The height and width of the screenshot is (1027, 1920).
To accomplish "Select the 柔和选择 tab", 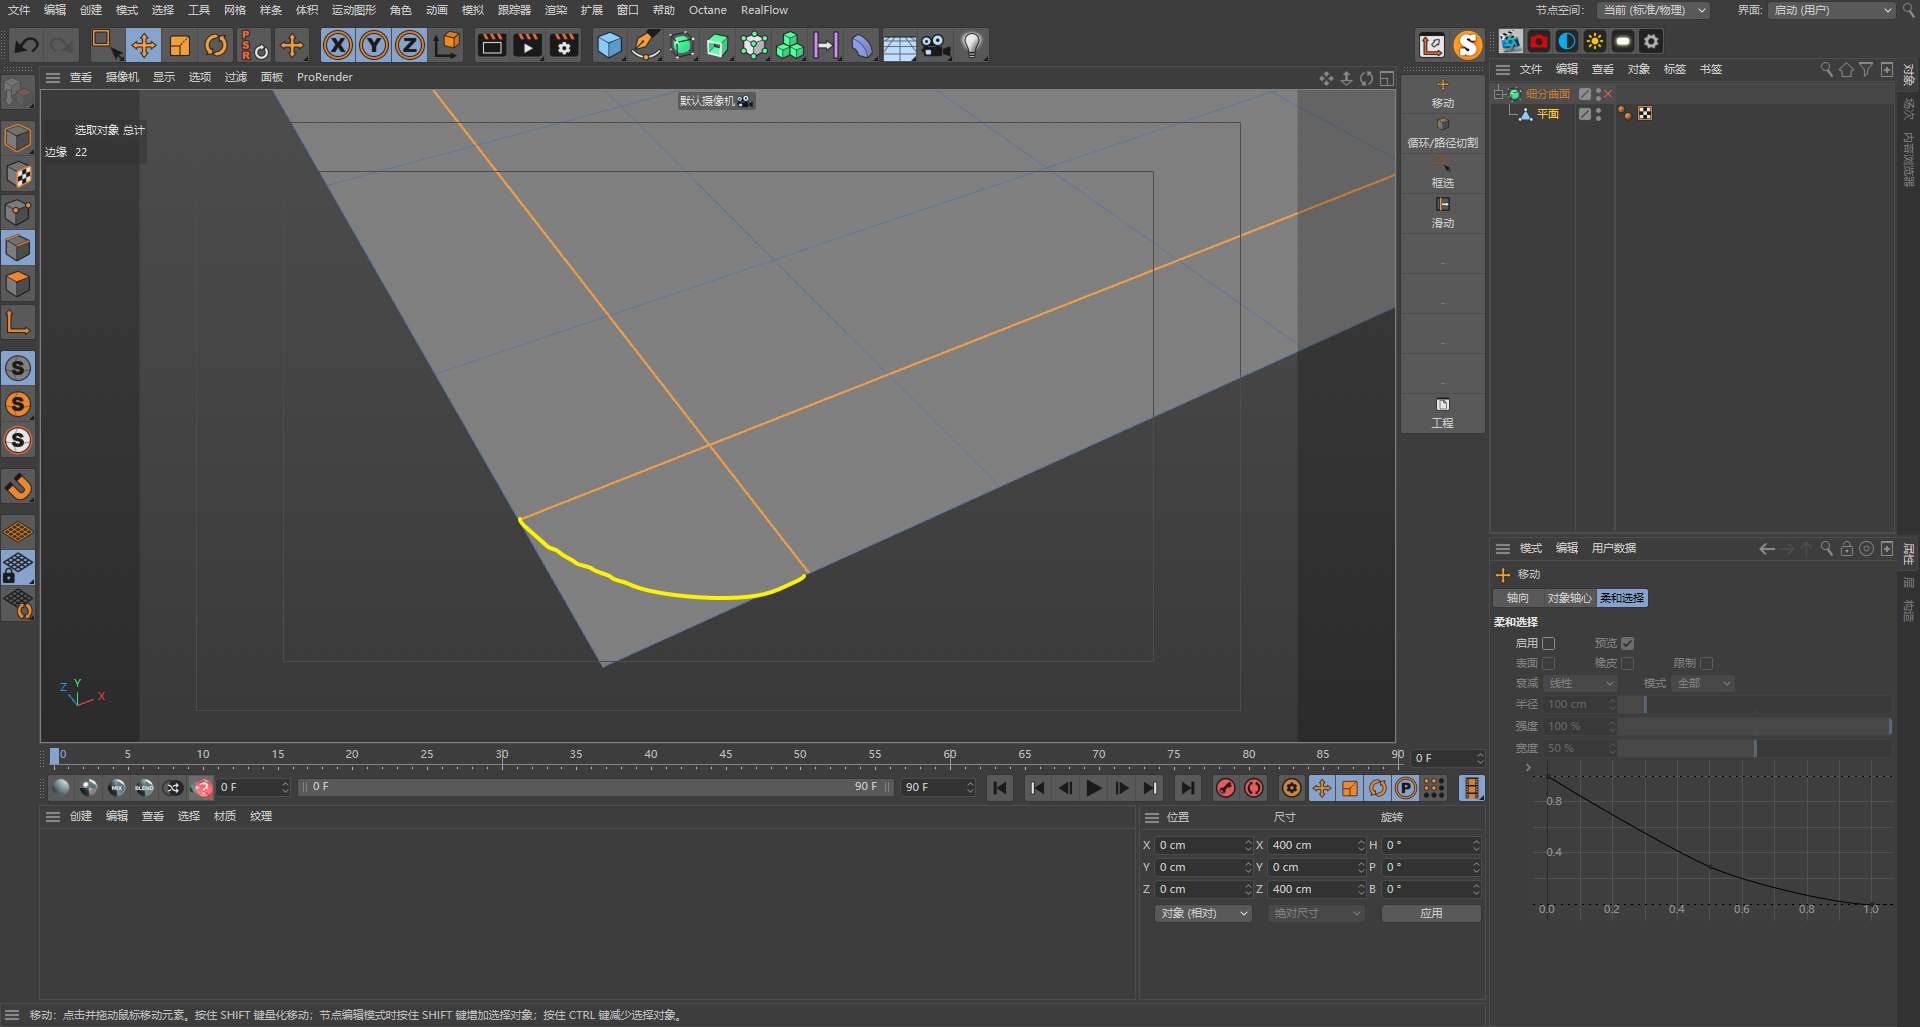I will pos(1622,598).
